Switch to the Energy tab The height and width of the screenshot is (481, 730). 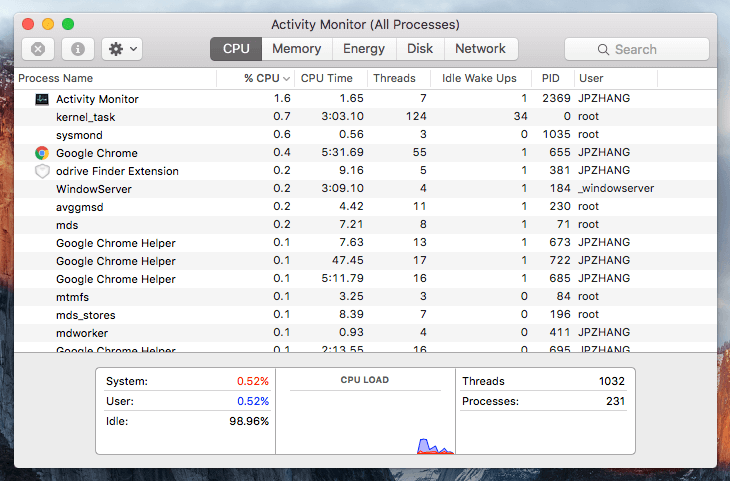[x=364, y=49]
